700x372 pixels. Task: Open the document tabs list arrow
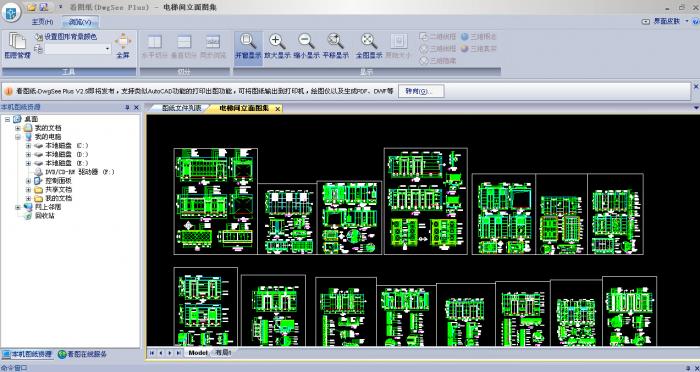point(696,108)
